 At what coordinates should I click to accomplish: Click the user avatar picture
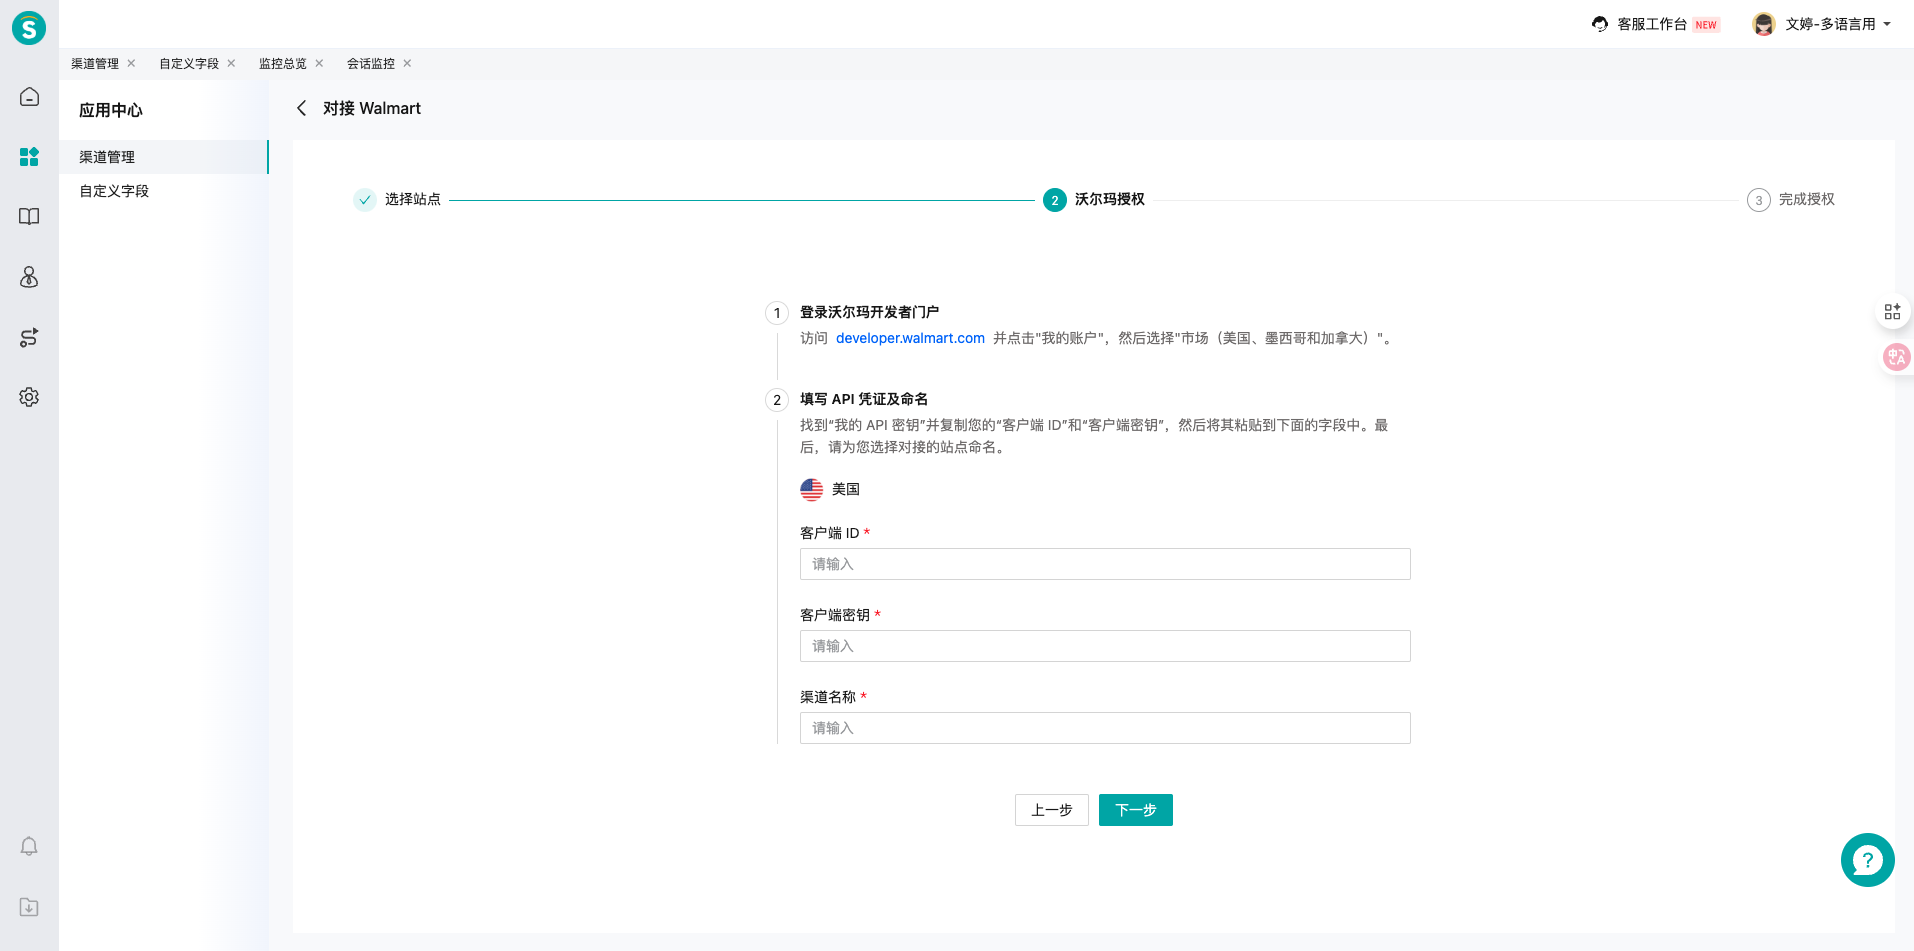click(x=1764, y=24)
